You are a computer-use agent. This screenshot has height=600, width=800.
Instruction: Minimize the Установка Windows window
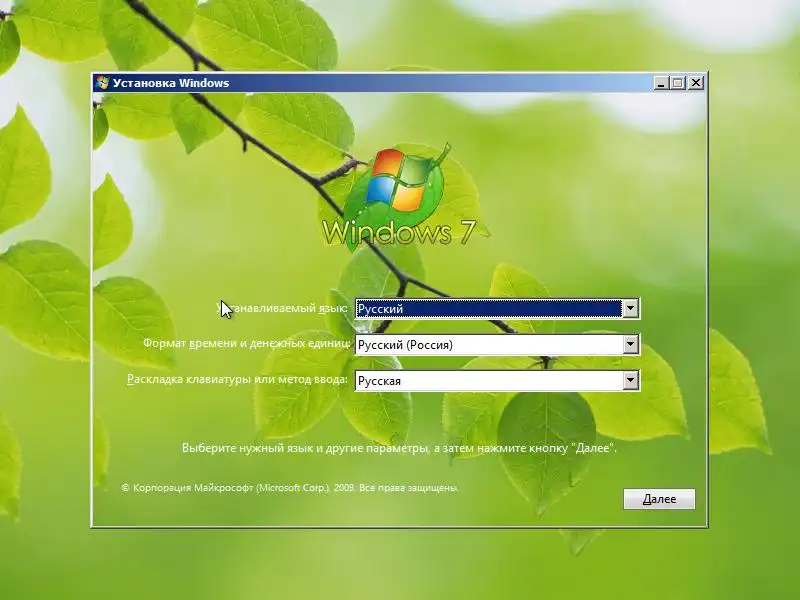661,83
